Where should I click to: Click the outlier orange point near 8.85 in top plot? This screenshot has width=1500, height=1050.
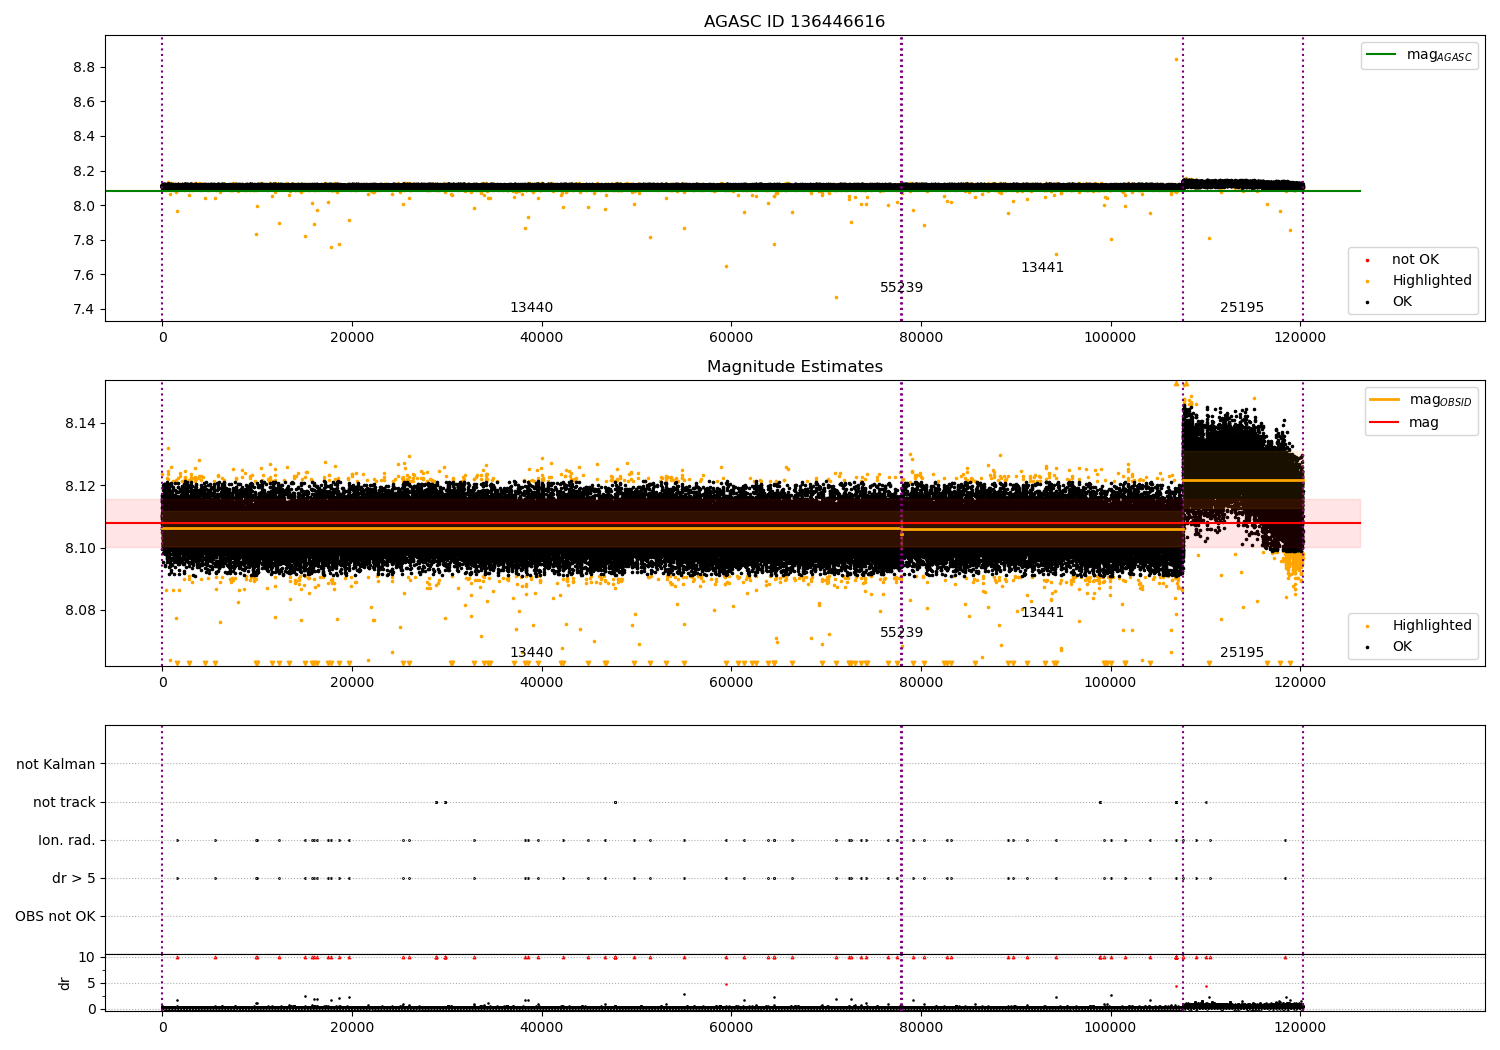(x=1176, y=59)
